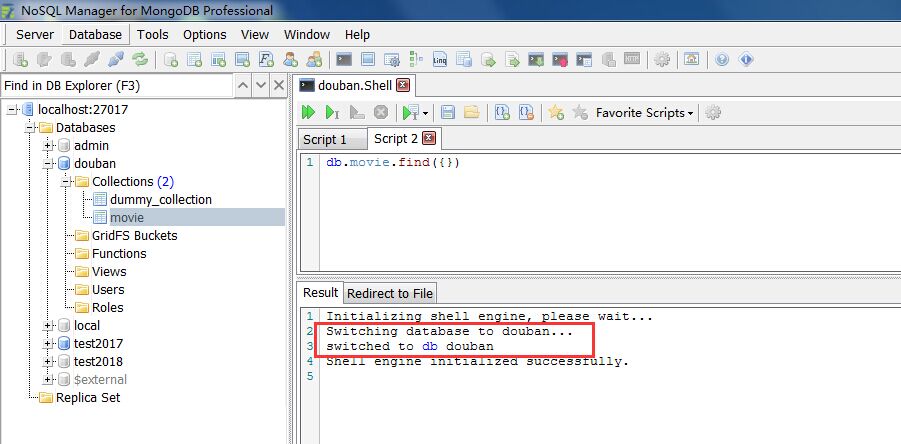This screenshot has width=901, height=444.
Task: Select the Replica Set folder
Action: point(88,397)
